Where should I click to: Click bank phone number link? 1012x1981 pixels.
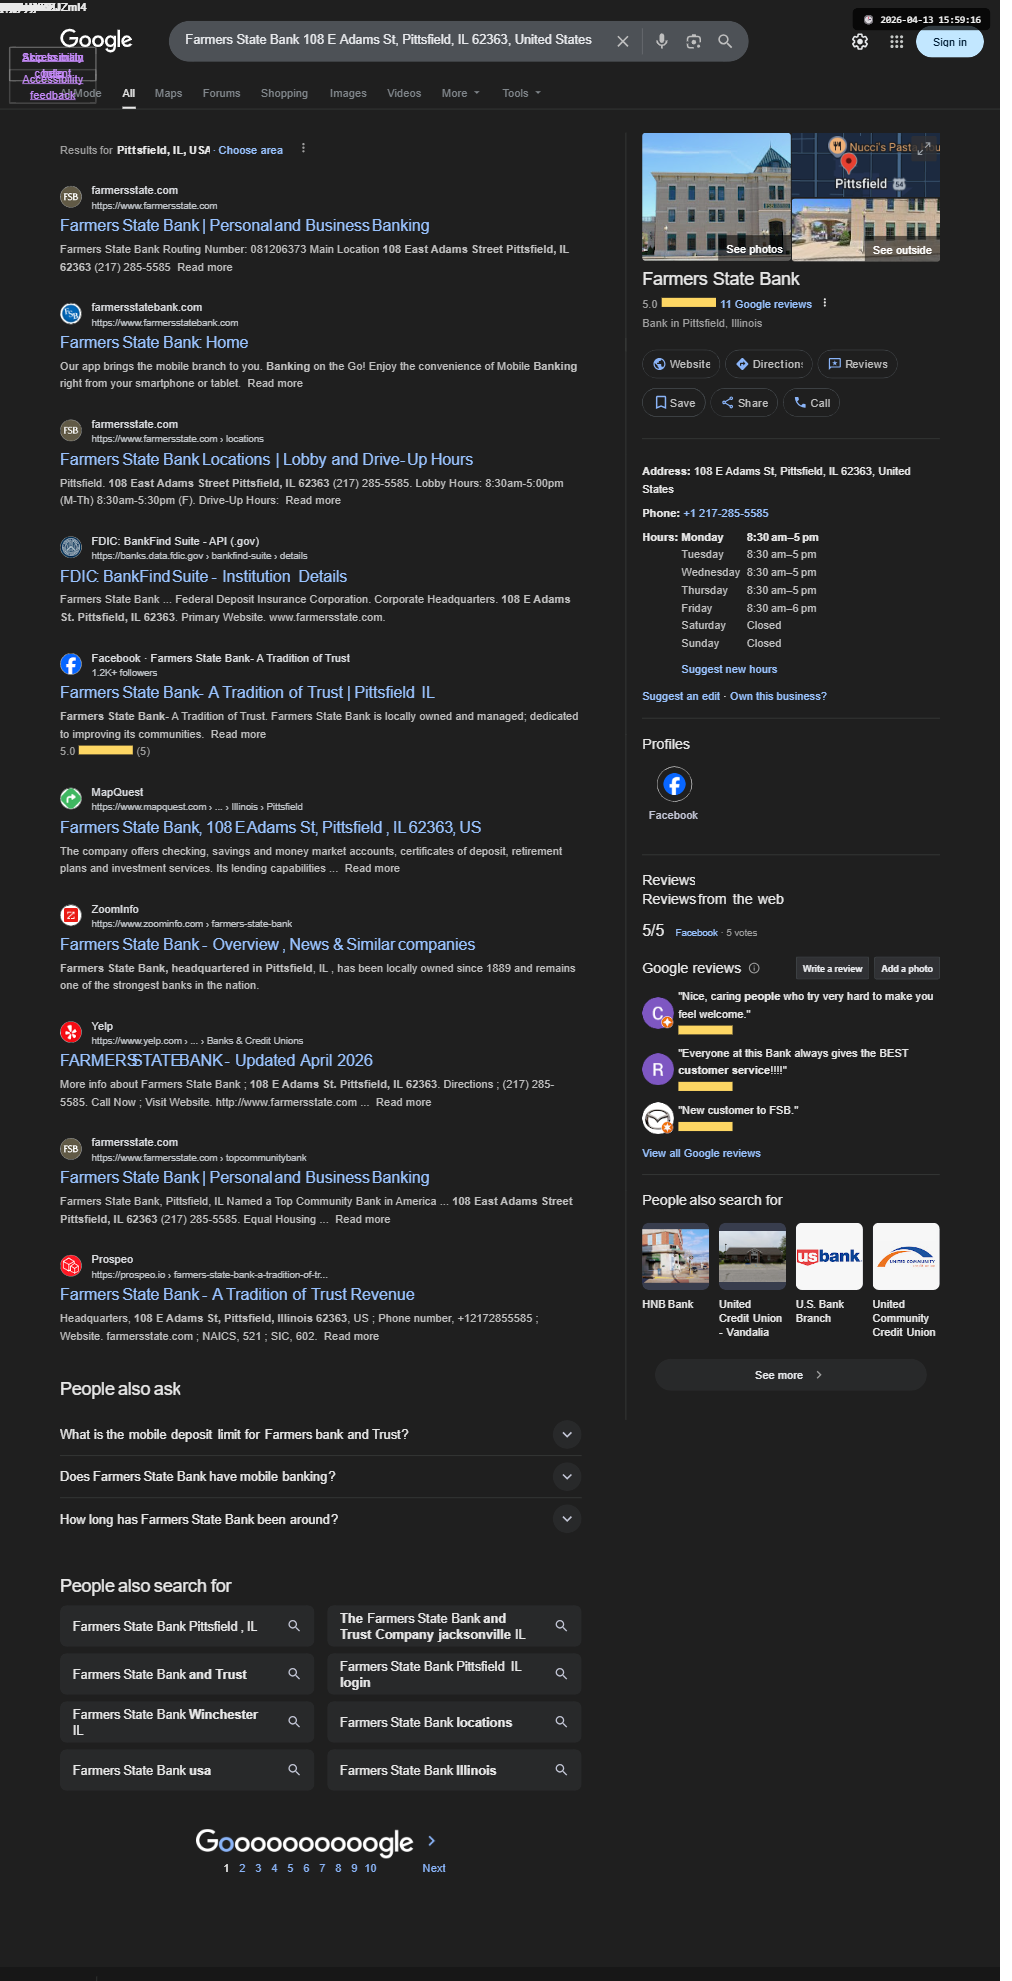[726, 513]
